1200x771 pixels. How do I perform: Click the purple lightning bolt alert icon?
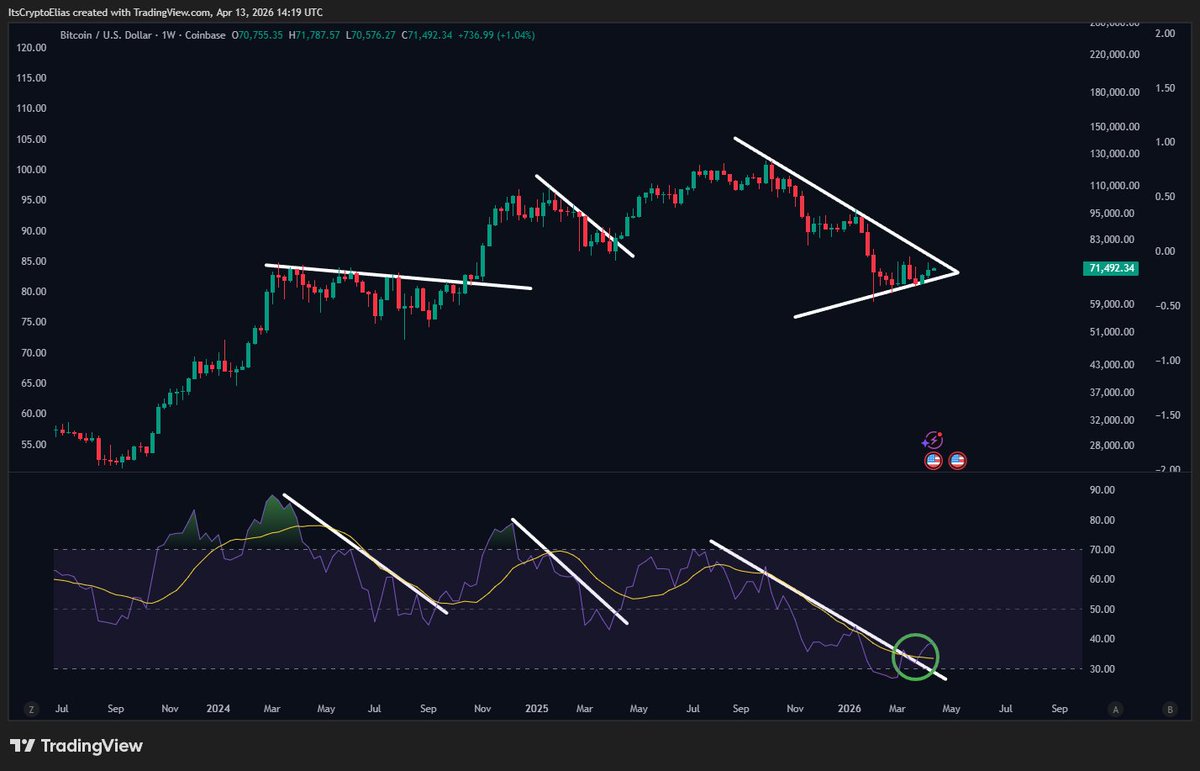click(x=932, y=440)
